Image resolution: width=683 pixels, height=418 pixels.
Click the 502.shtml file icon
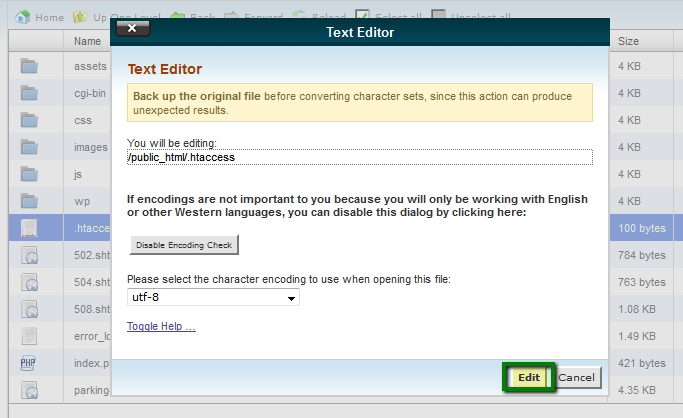click(x=29, y=255)
